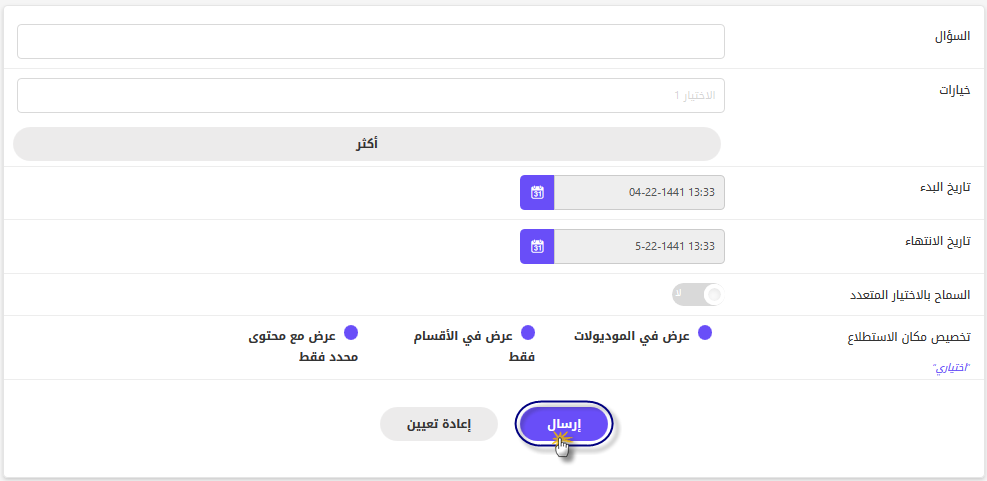The height and width of the screenshot is (481, 987).
Task: Click the إرسال submit button
Action: coord(564,424)
